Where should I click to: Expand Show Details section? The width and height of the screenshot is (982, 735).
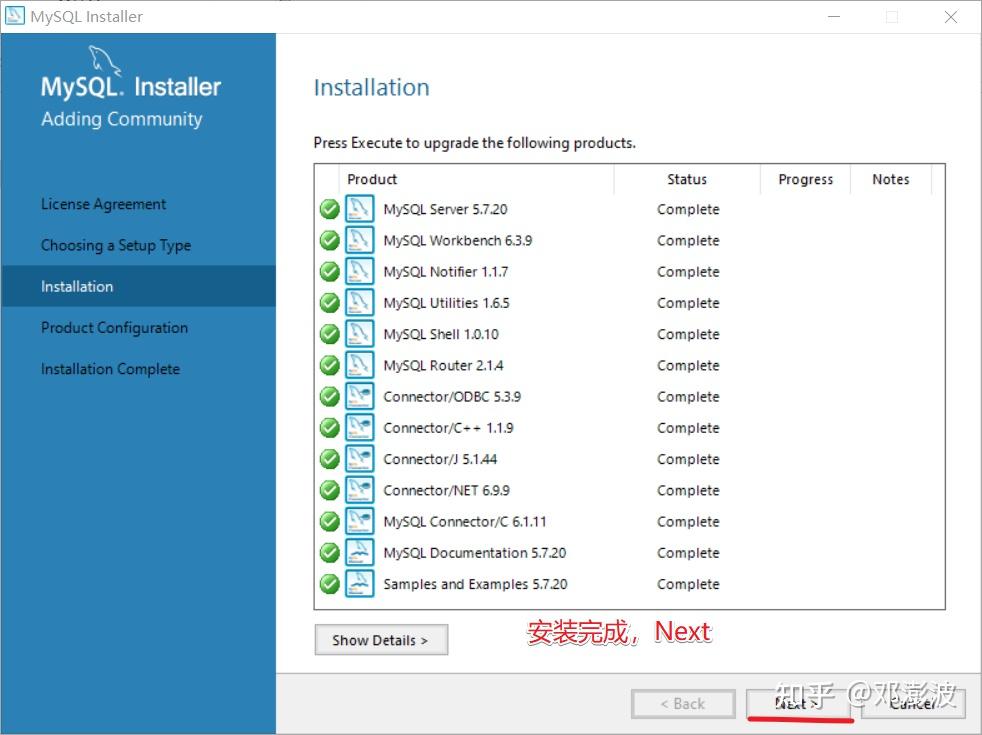[x=381, y=640]
